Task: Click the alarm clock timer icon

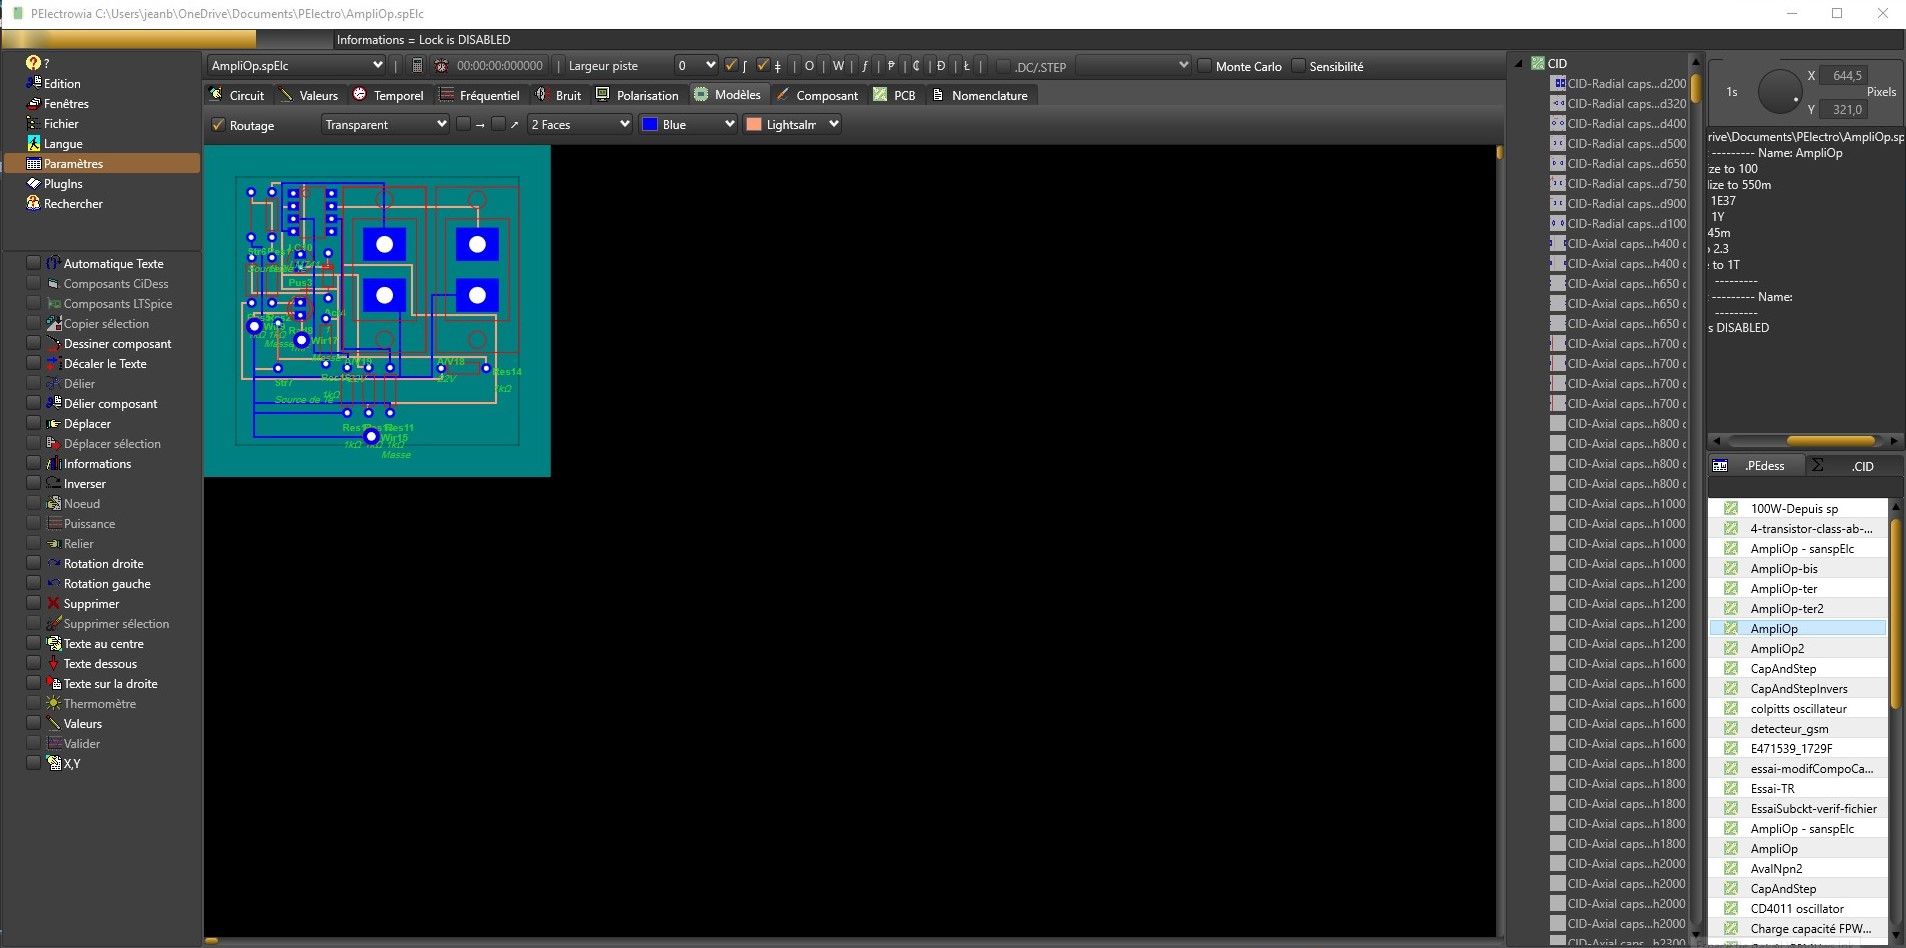Action: point(441,66)
